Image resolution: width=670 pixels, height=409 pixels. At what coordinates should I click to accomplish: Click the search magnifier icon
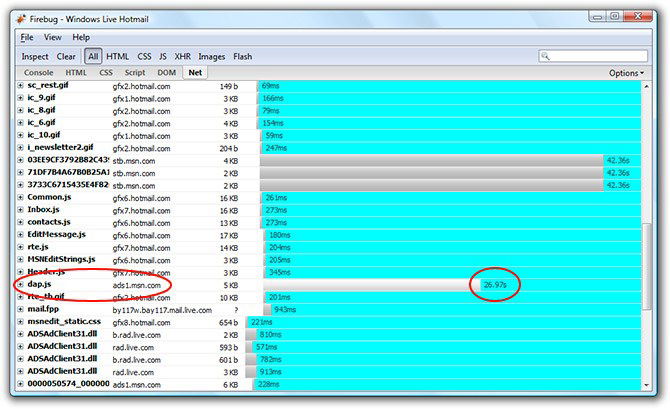[545, 56]
